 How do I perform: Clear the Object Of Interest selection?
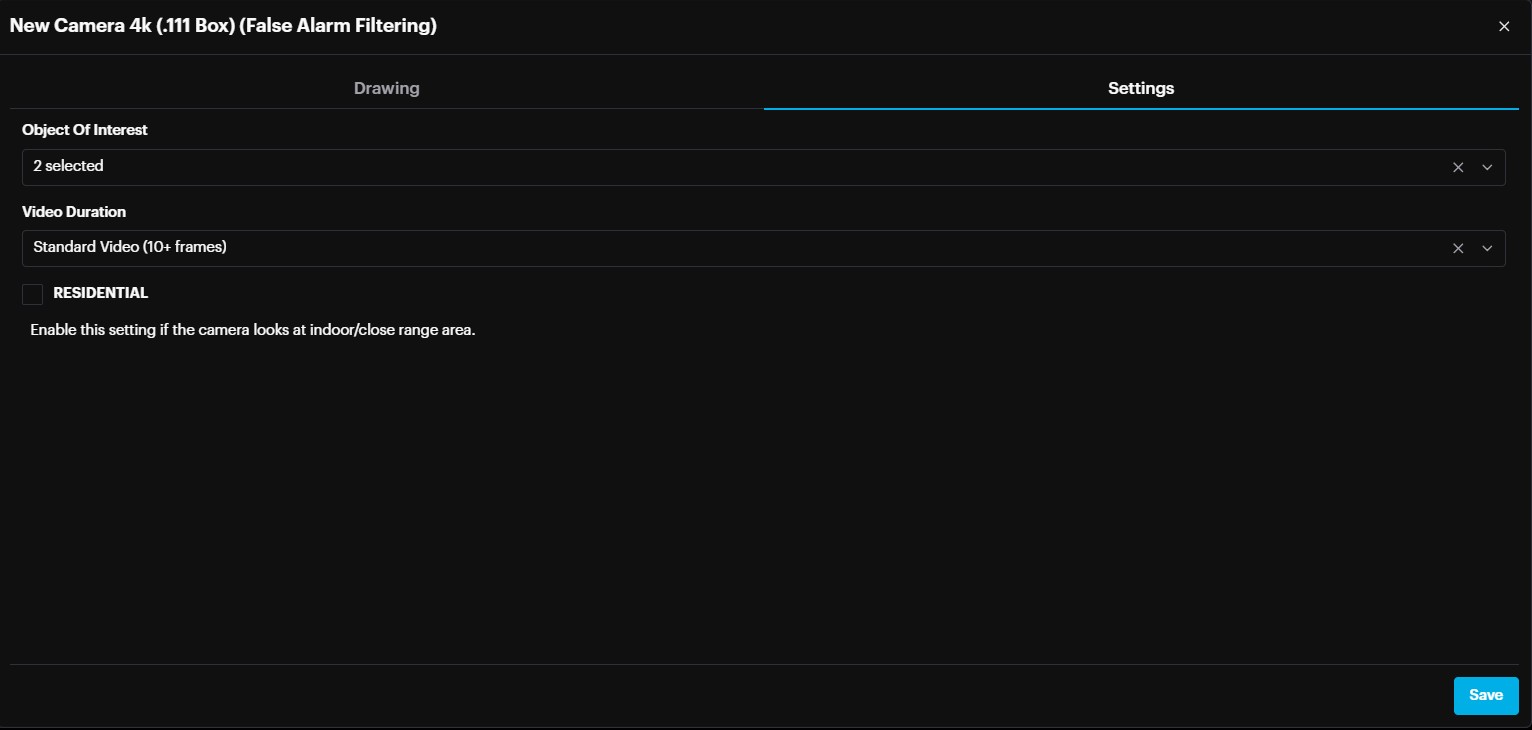pos(1458,167)
